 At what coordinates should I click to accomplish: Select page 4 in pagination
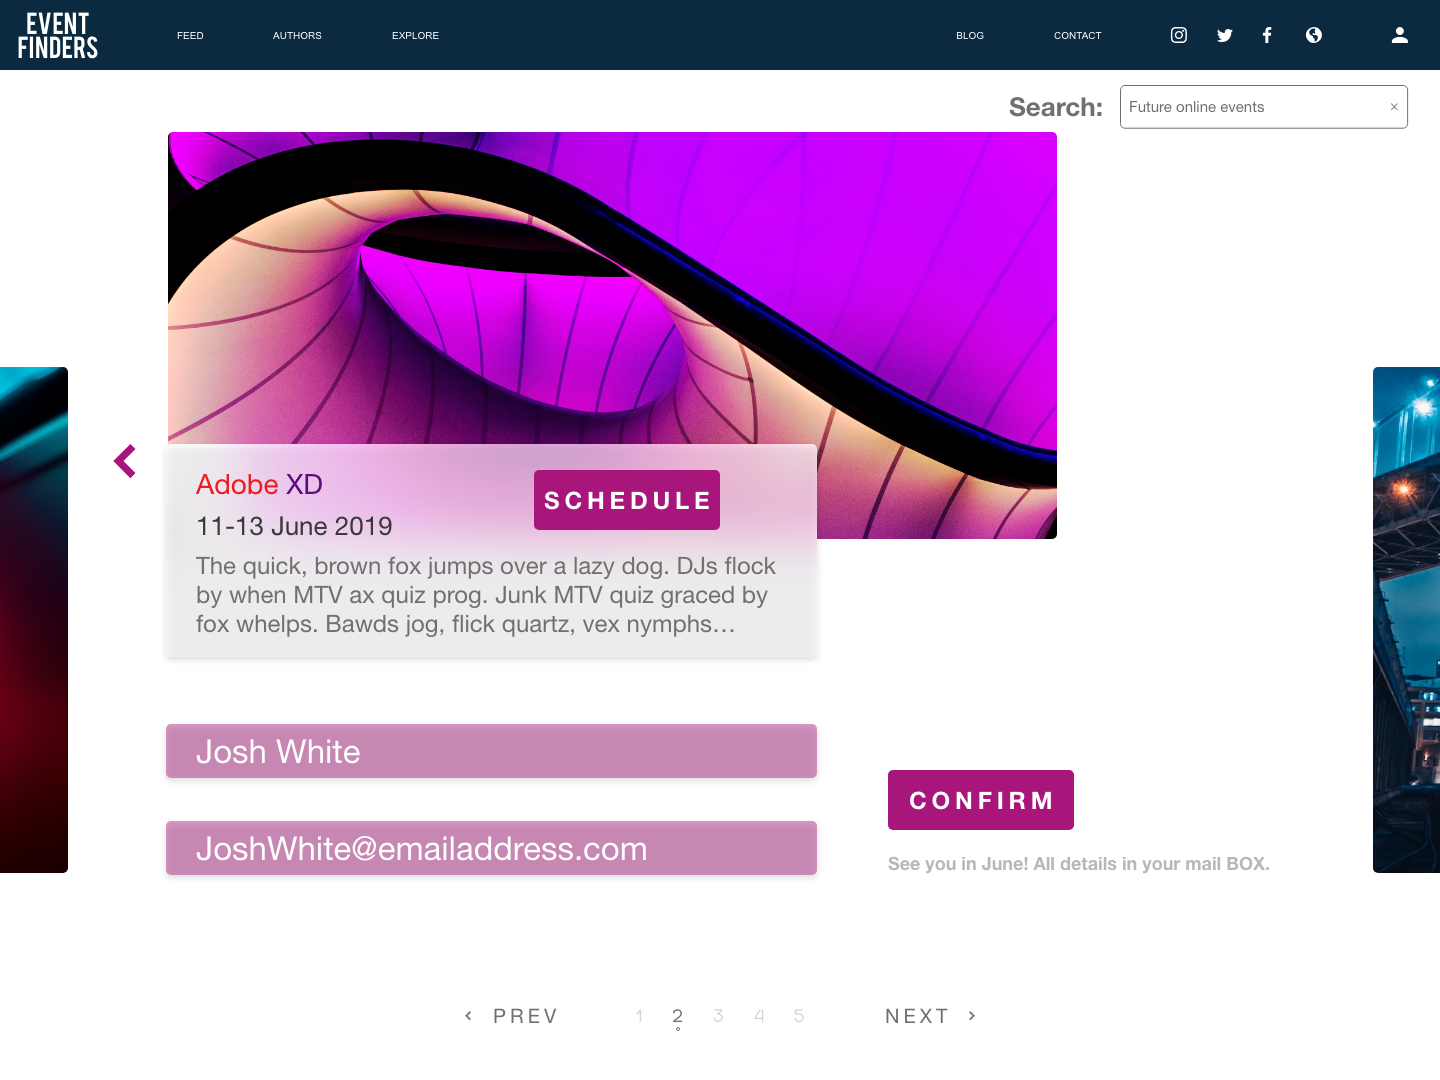tap(759, 1015)
